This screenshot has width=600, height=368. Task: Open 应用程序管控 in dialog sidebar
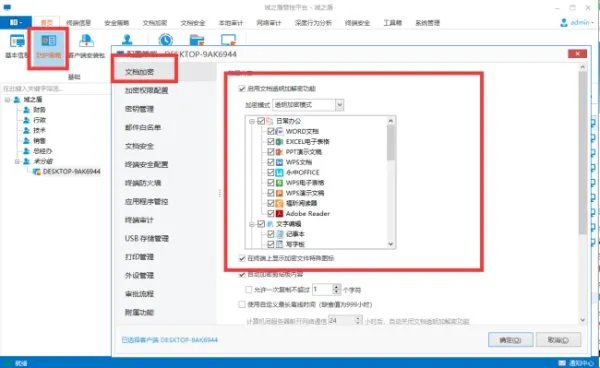147,202
